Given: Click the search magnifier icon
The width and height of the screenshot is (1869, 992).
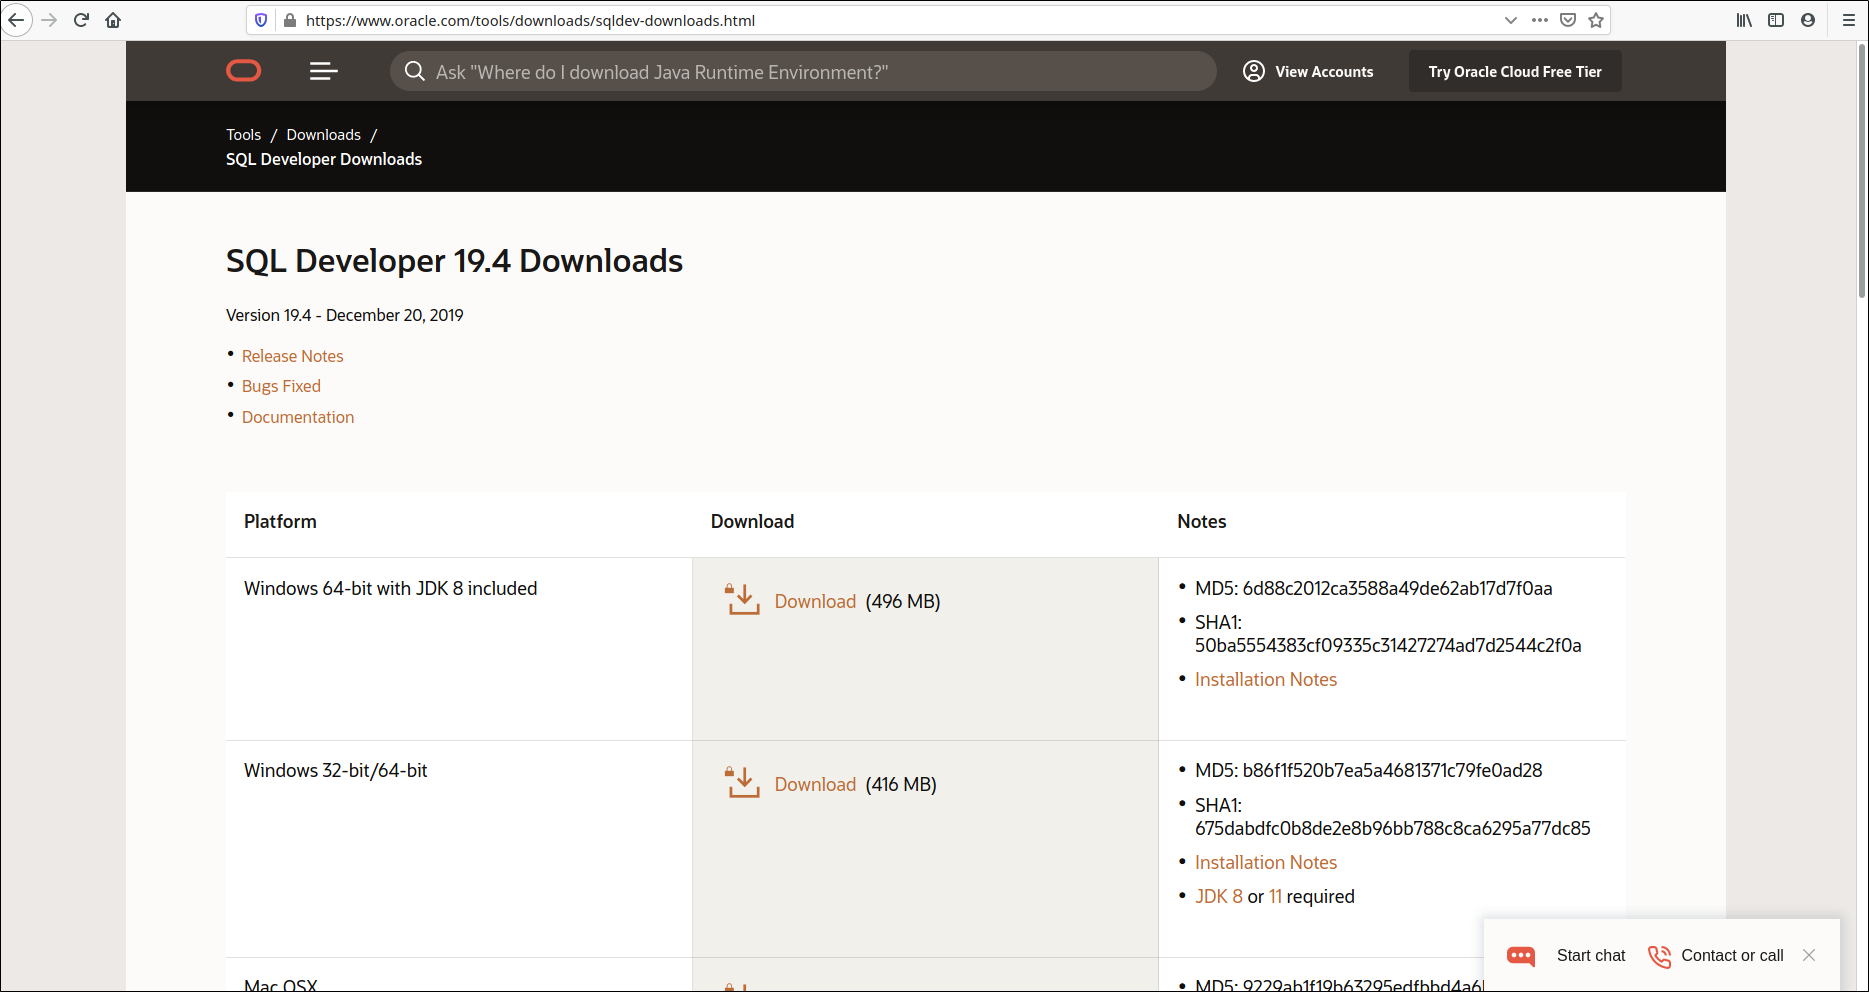Looking at the screenshot, I should [414, 71].
